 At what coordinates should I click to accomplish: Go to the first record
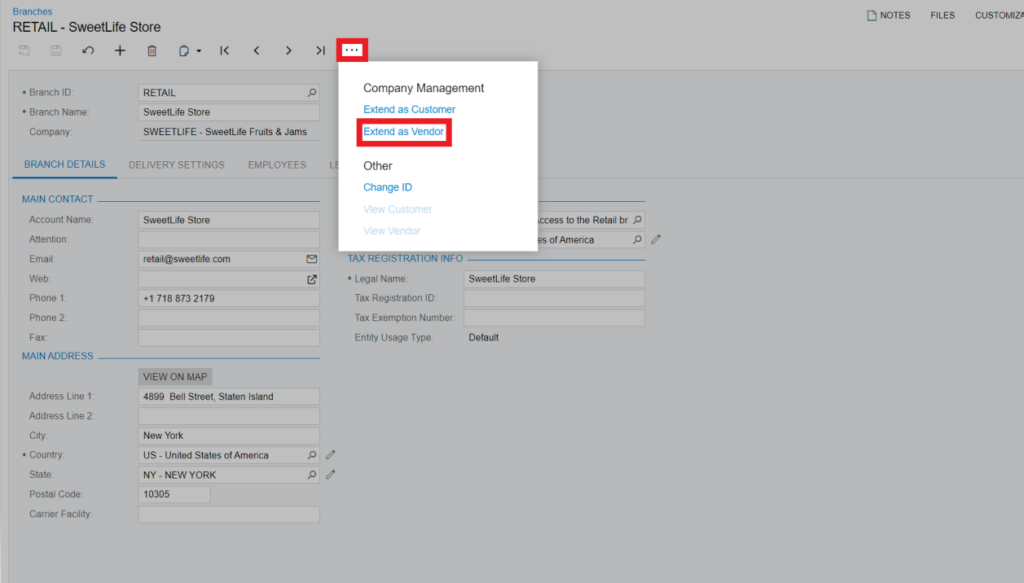(224, 50)
